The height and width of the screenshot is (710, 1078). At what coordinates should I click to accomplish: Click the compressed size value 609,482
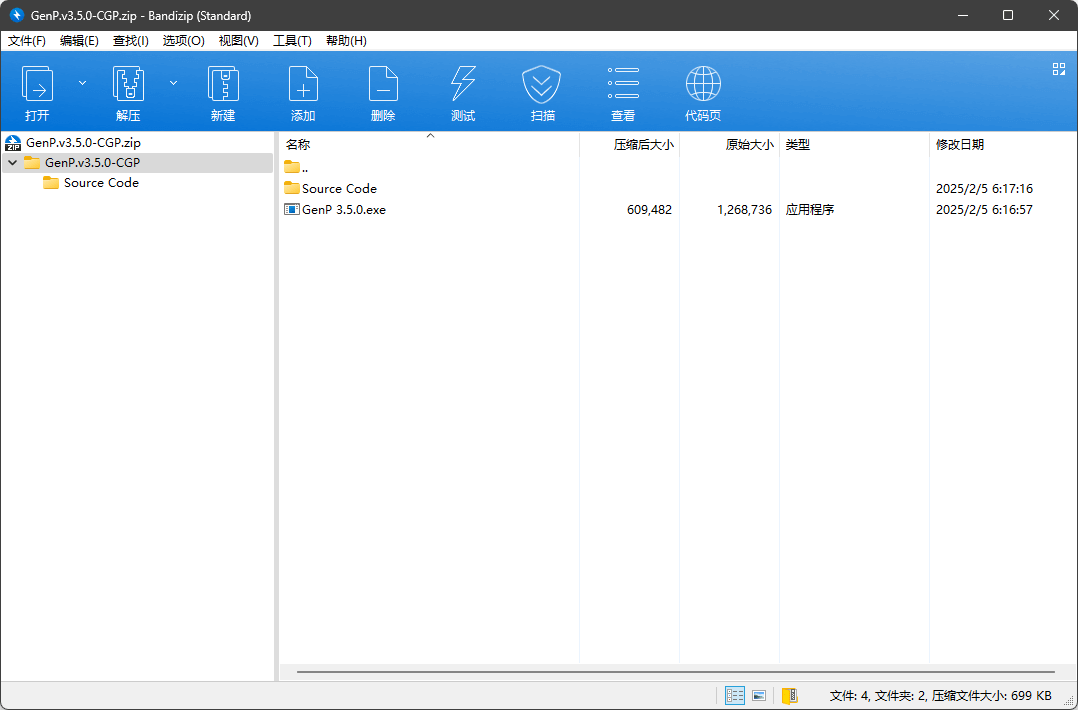(x=649, y=210)
